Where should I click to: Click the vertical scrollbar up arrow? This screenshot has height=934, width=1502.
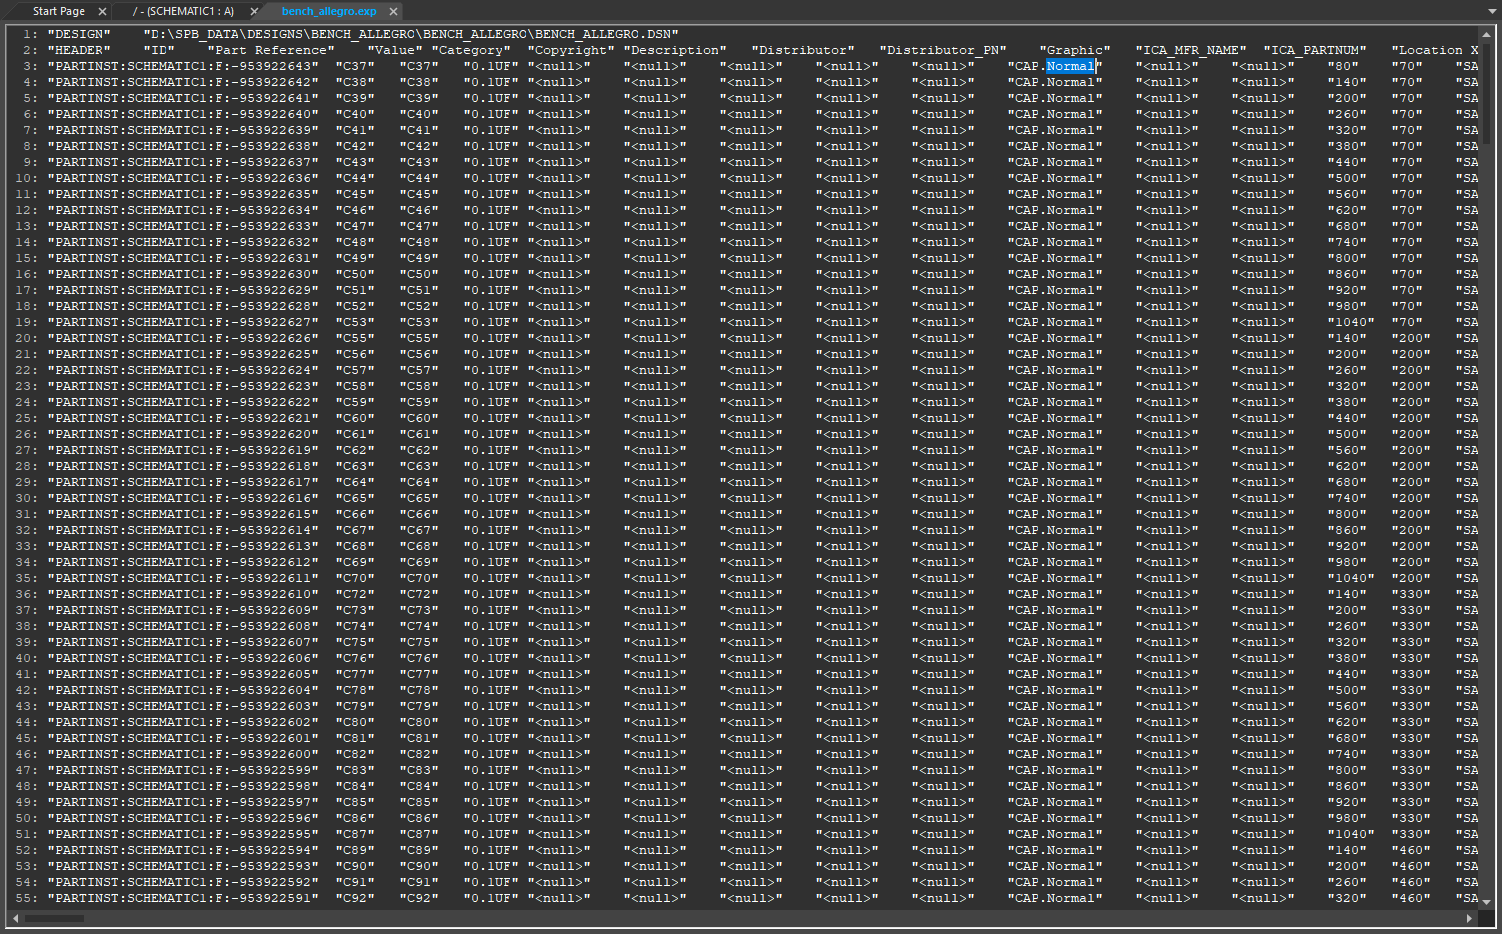point(1486,34)
